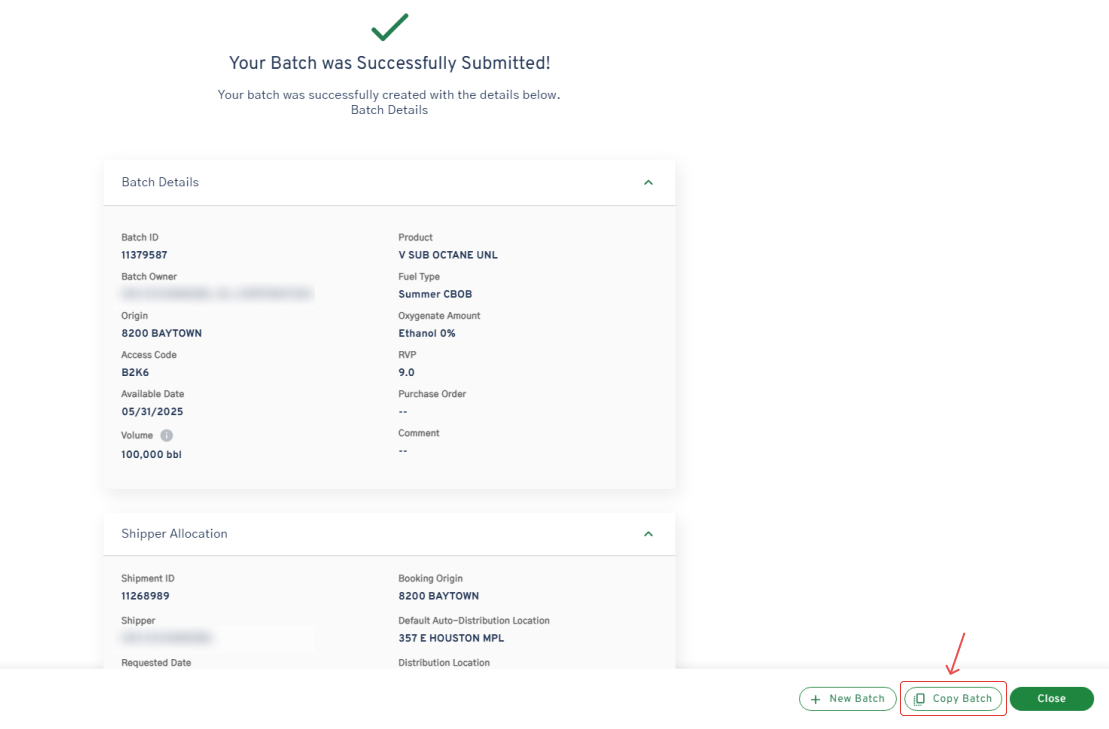Close the batch confirmation with Close button

click(1052, 699)
